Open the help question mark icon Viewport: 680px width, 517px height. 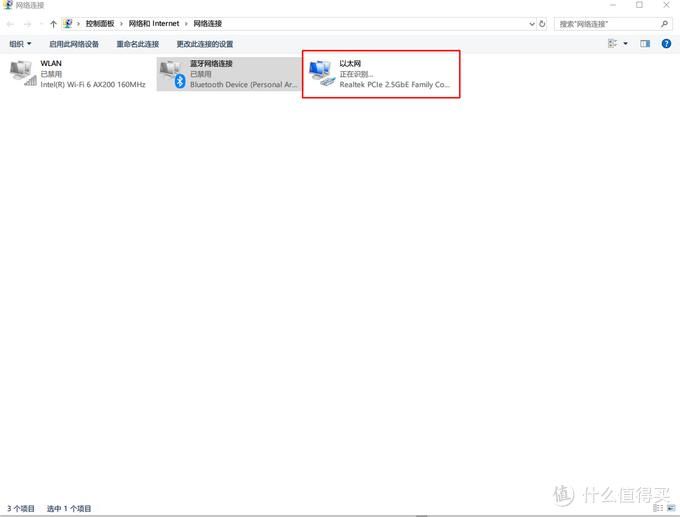point(666,43)
